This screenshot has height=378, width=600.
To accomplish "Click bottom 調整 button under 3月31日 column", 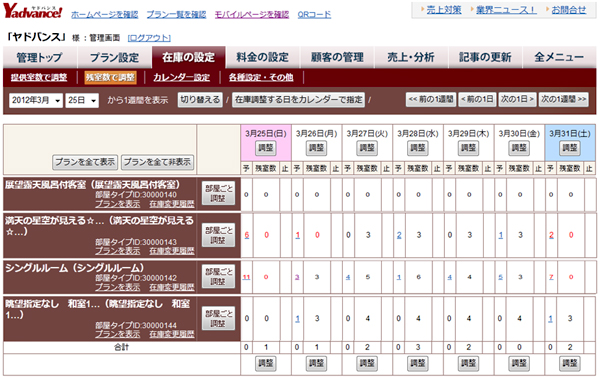I will coord(569,363).
